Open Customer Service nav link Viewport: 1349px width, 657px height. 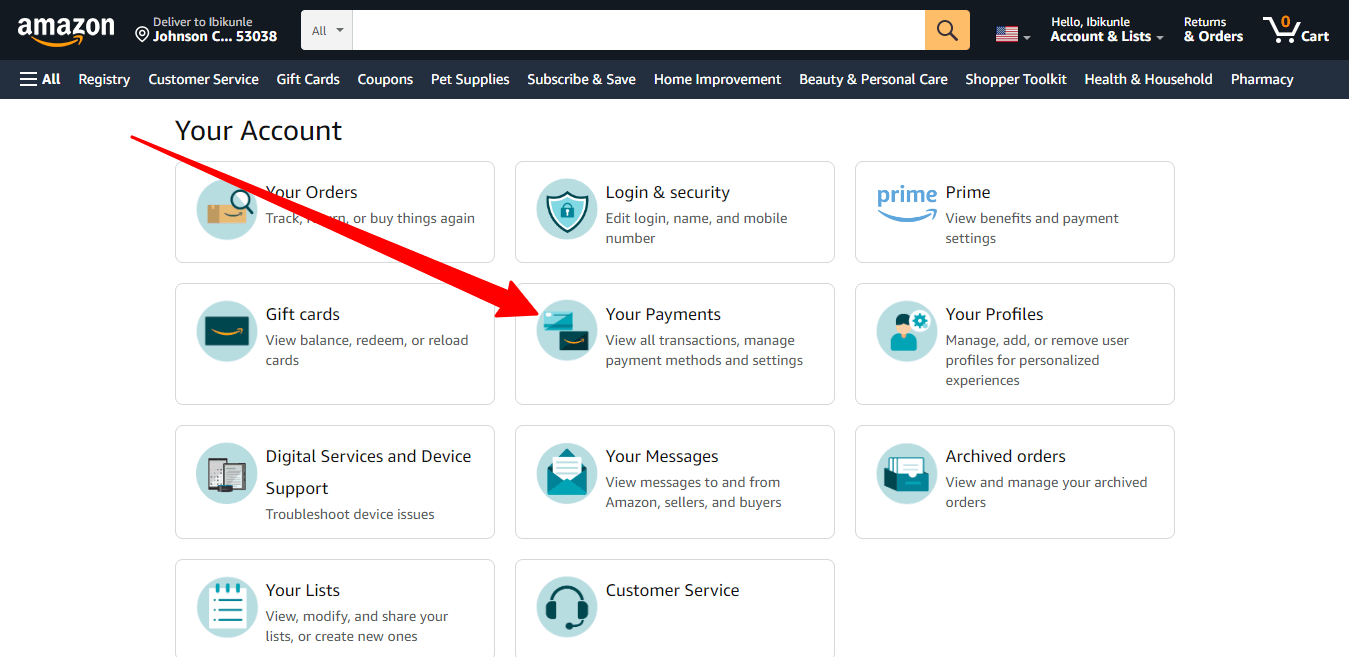click(203, 79)
